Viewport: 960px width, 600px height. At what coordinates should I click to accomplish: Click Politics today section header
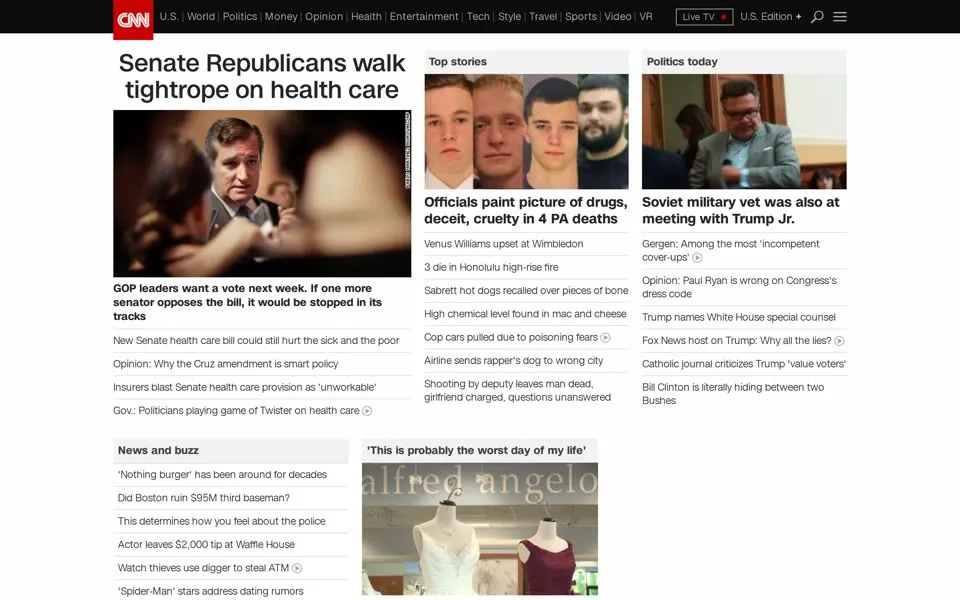coord(744,62)
